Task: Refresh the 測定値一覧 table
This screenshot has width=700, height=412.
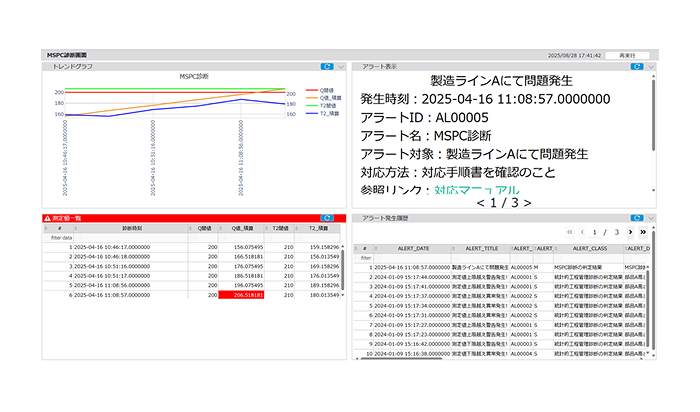Action: coord(327,217)
